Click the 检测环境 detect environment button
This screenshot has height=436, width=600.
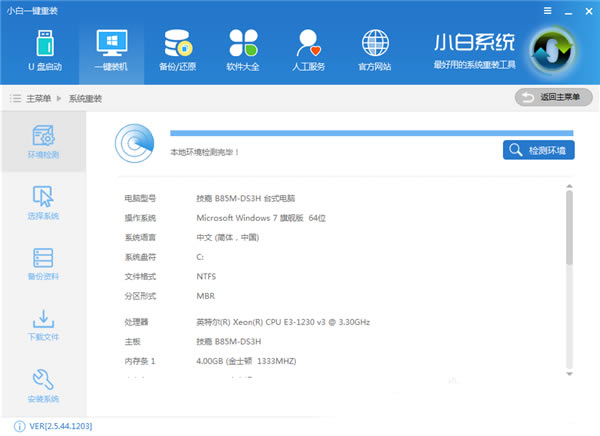tap(538, 150)
